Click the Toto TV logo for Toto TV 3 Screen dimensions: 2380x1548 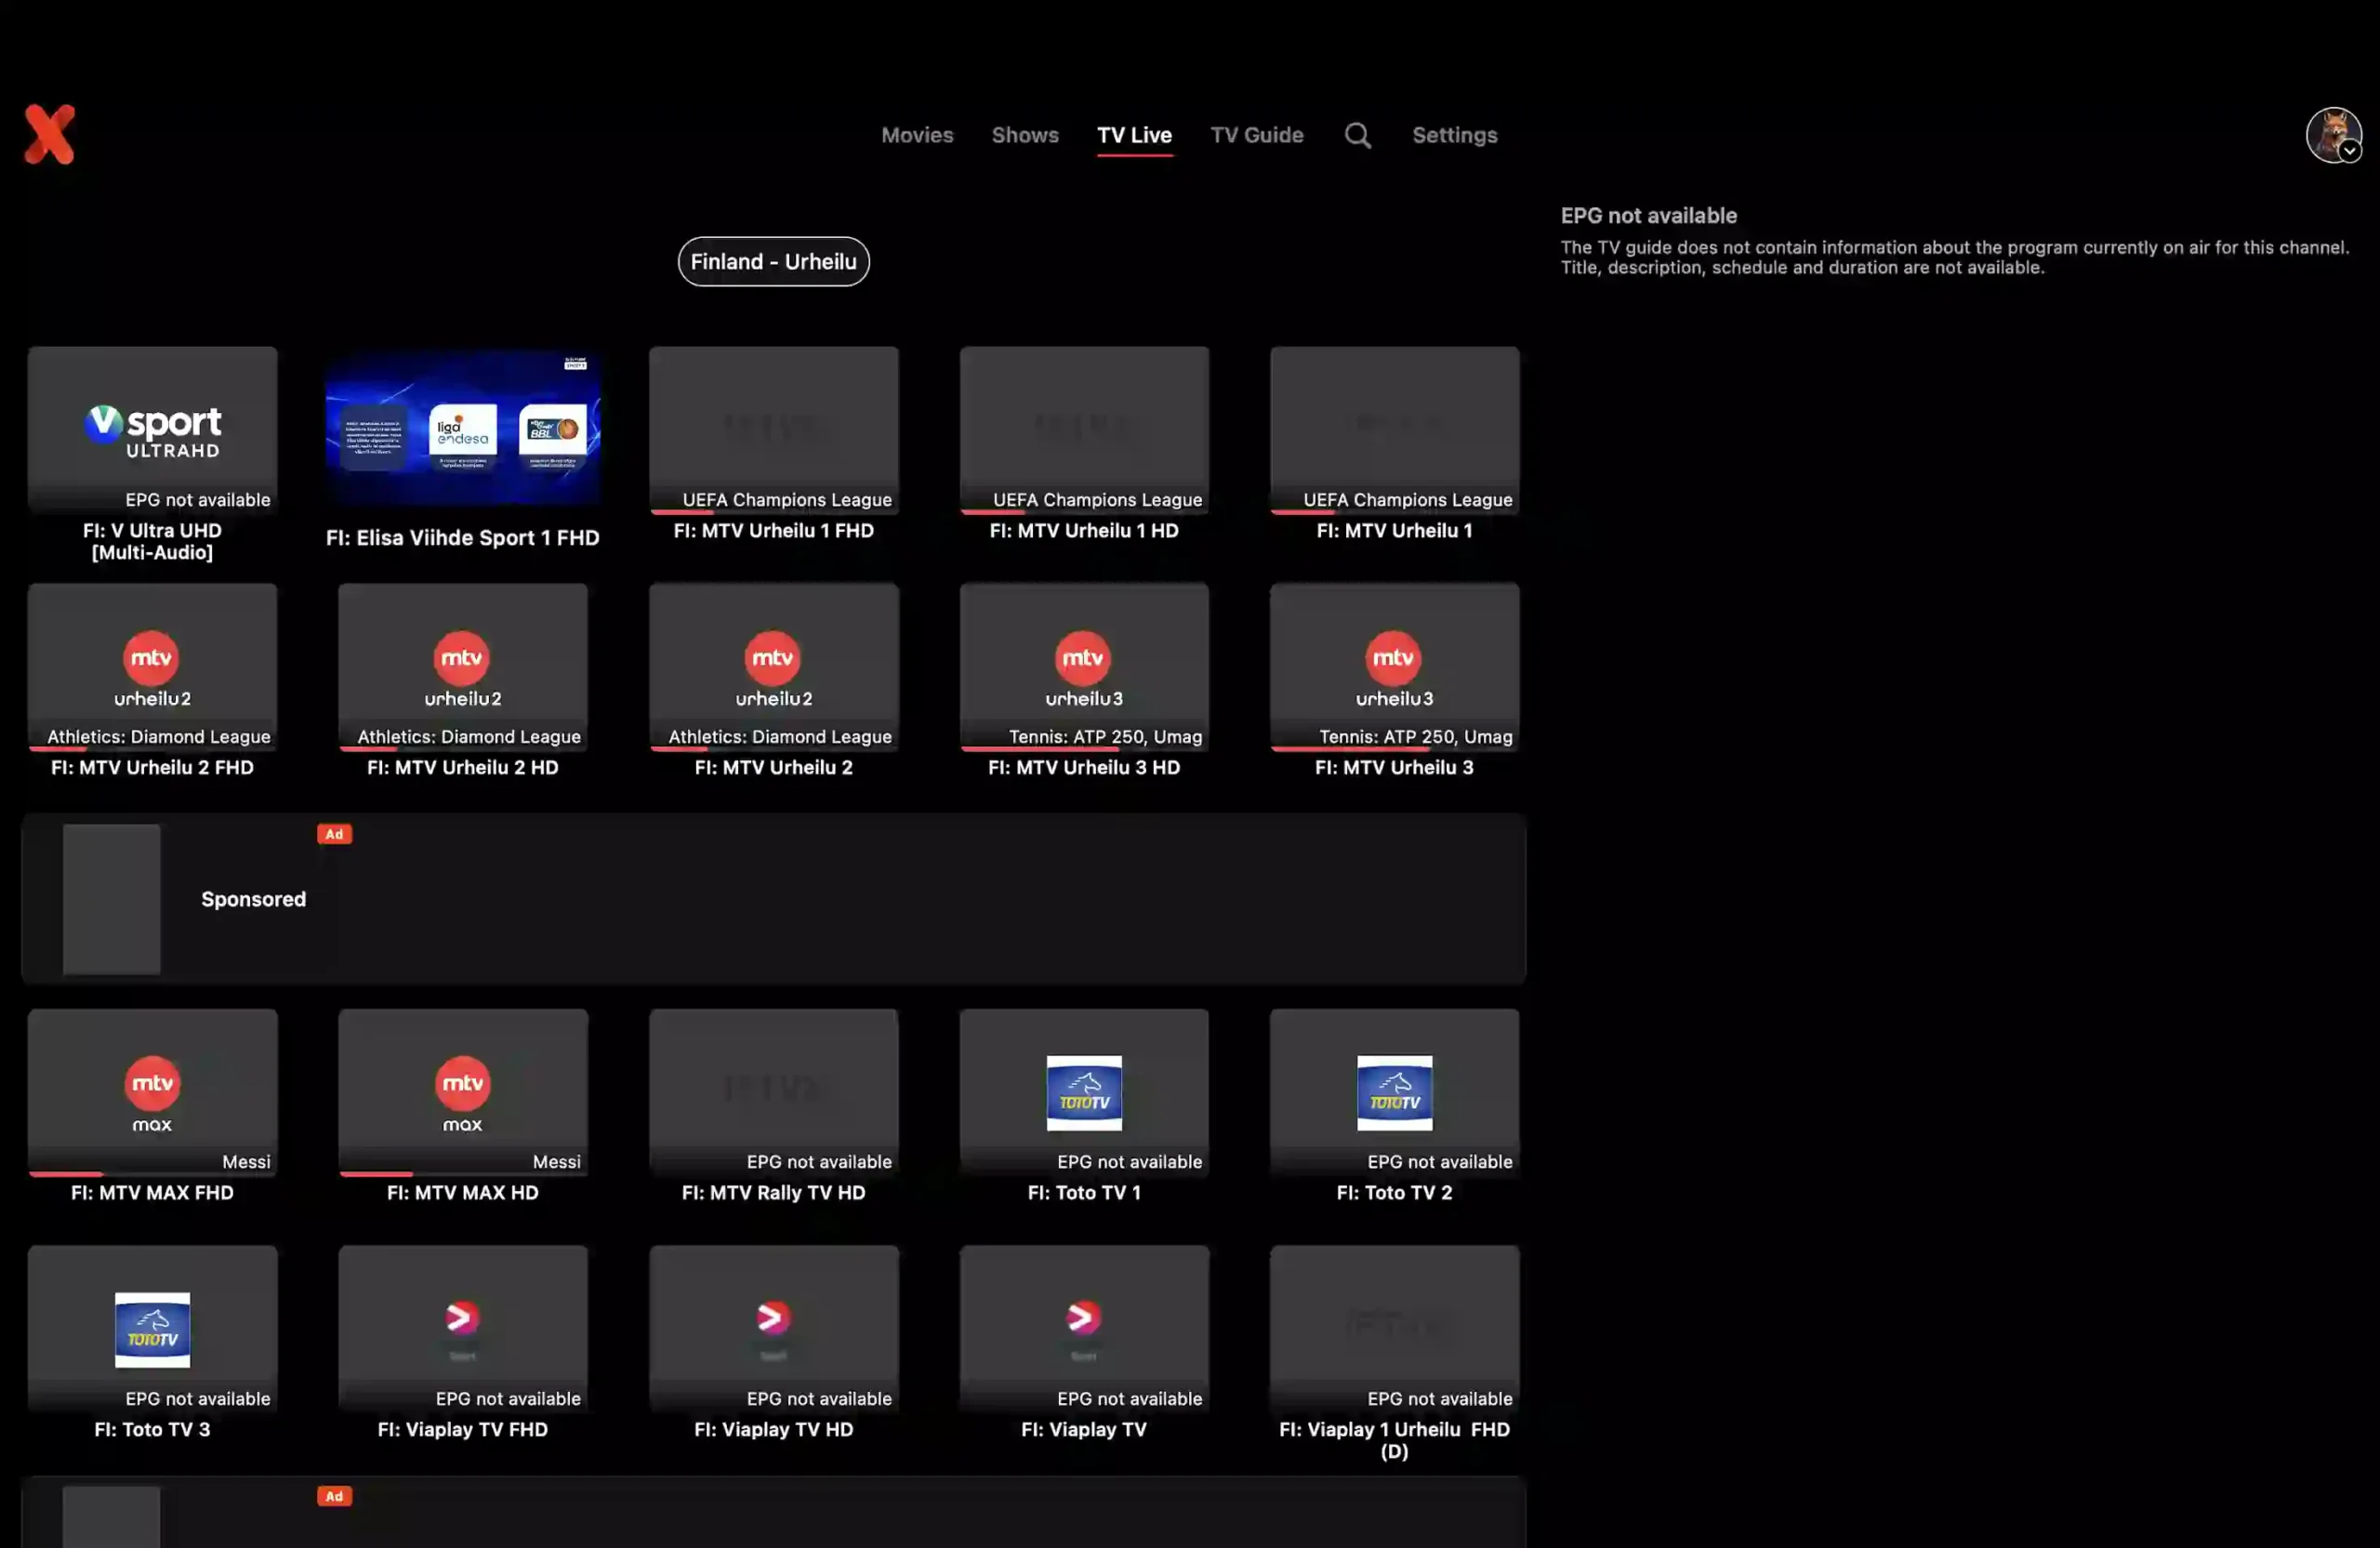coord(152,1330)
